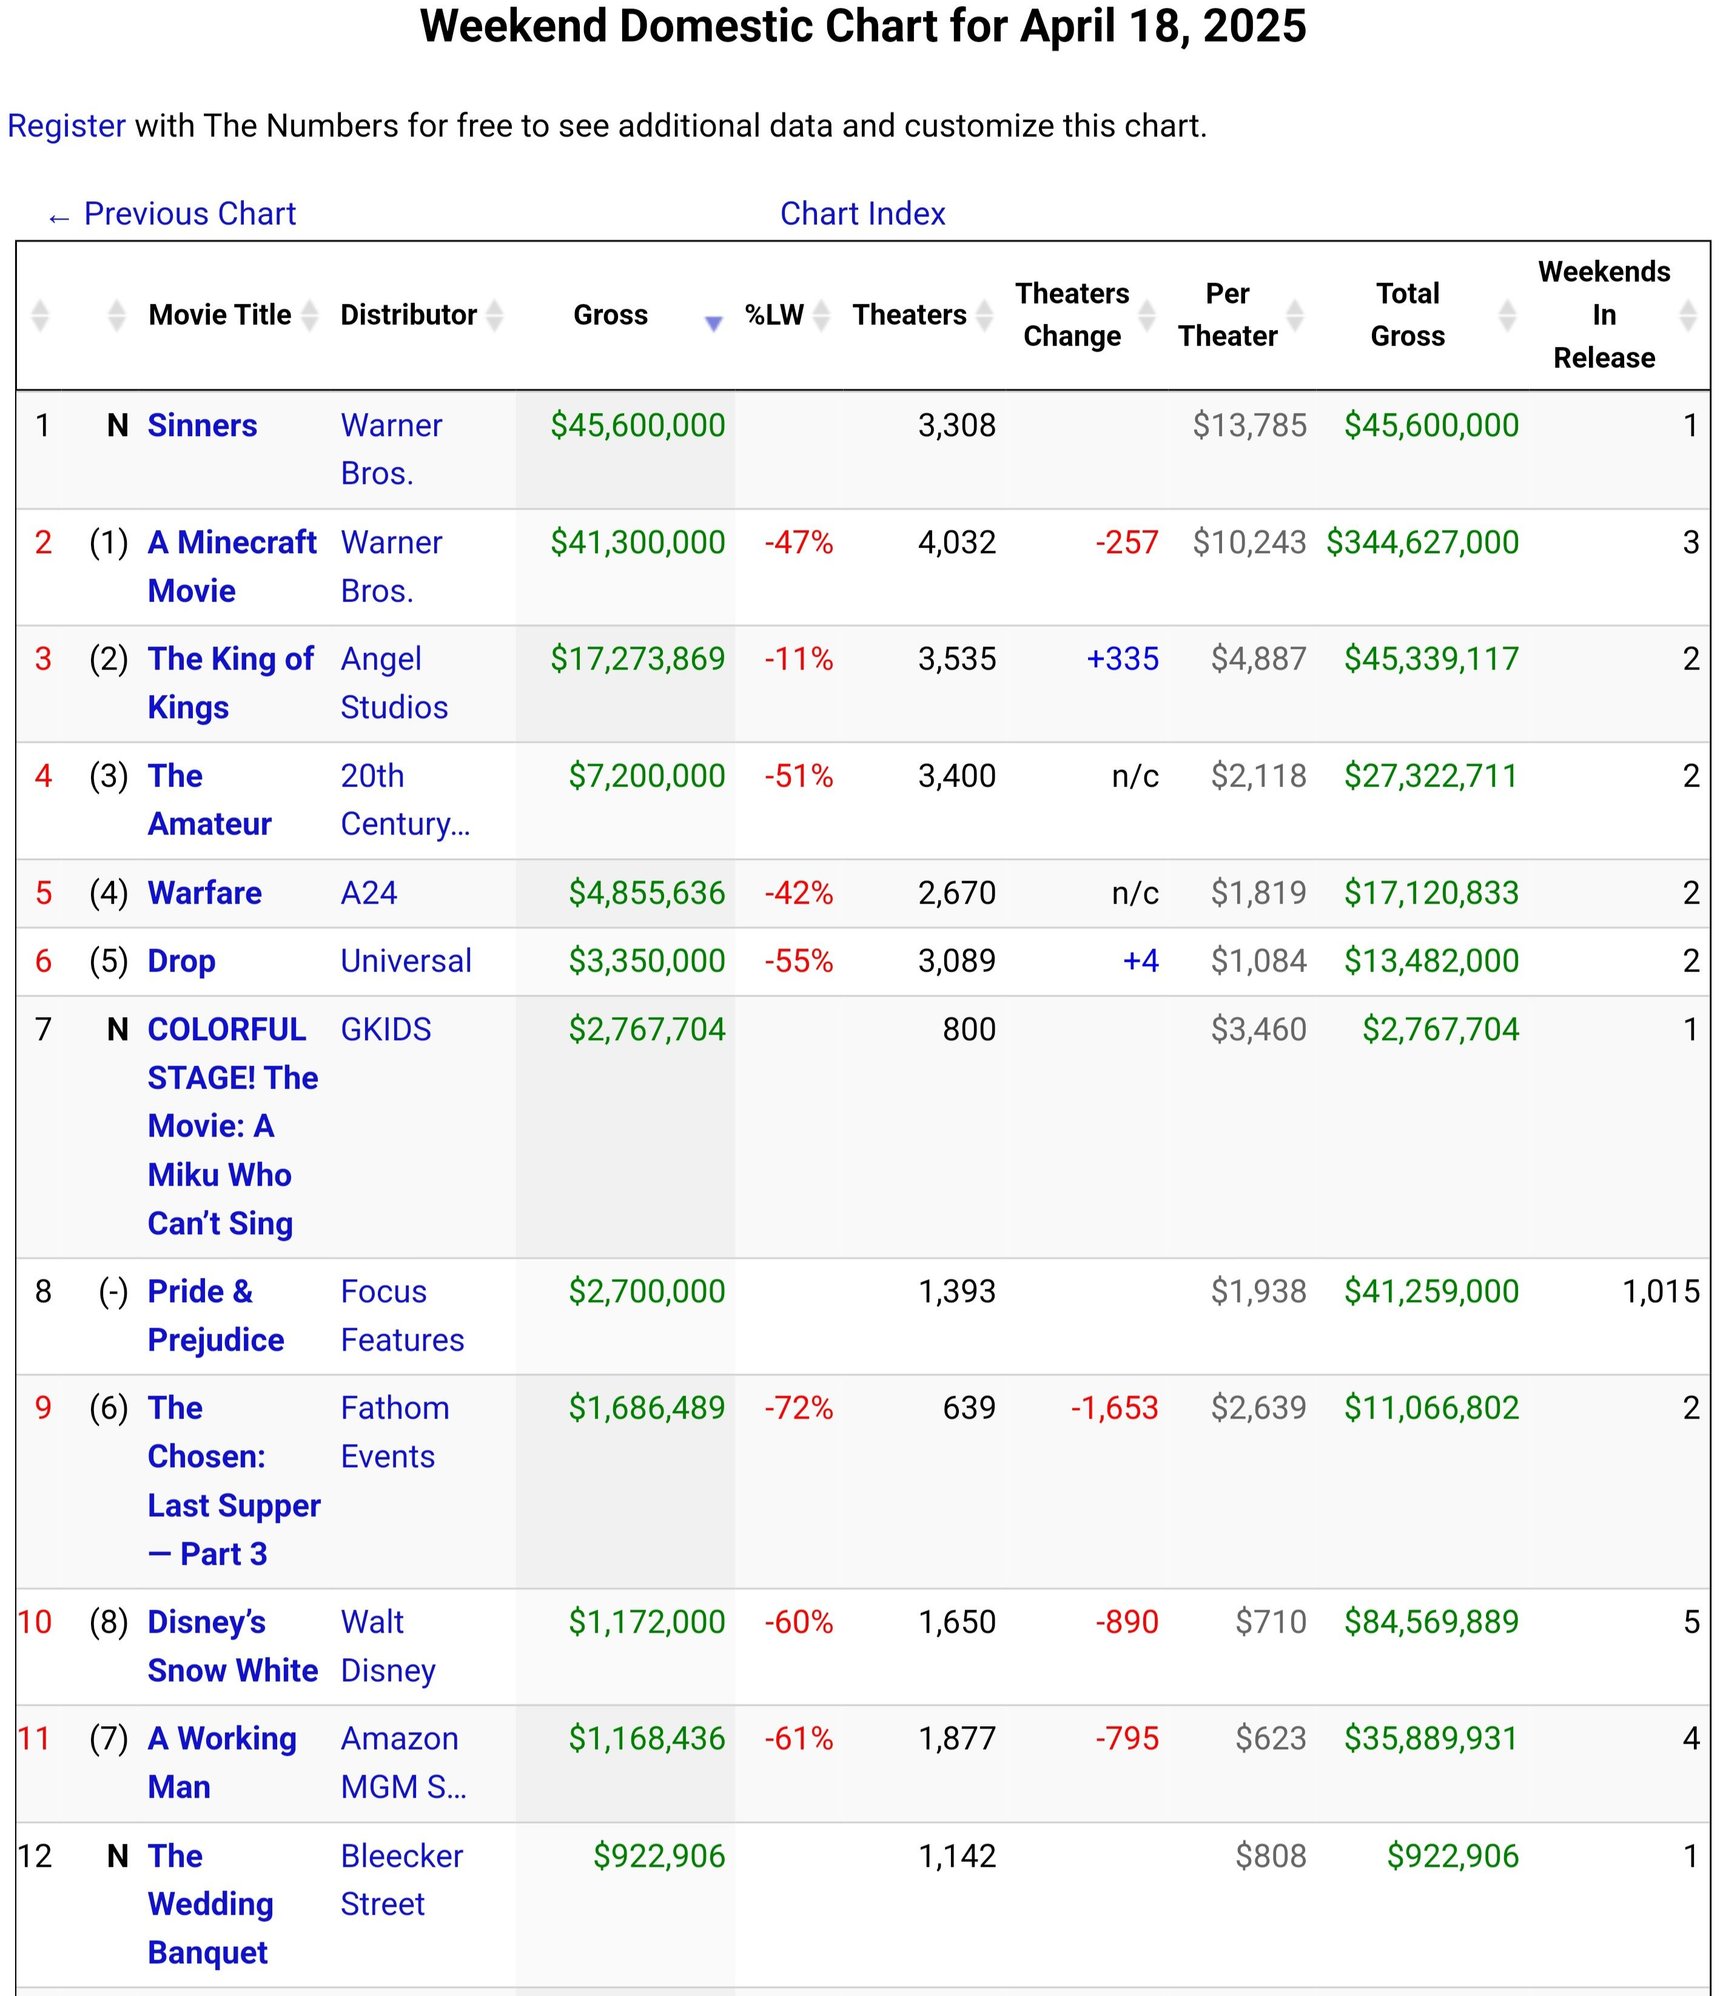Open Warfare movie title link

click(204, 893)
